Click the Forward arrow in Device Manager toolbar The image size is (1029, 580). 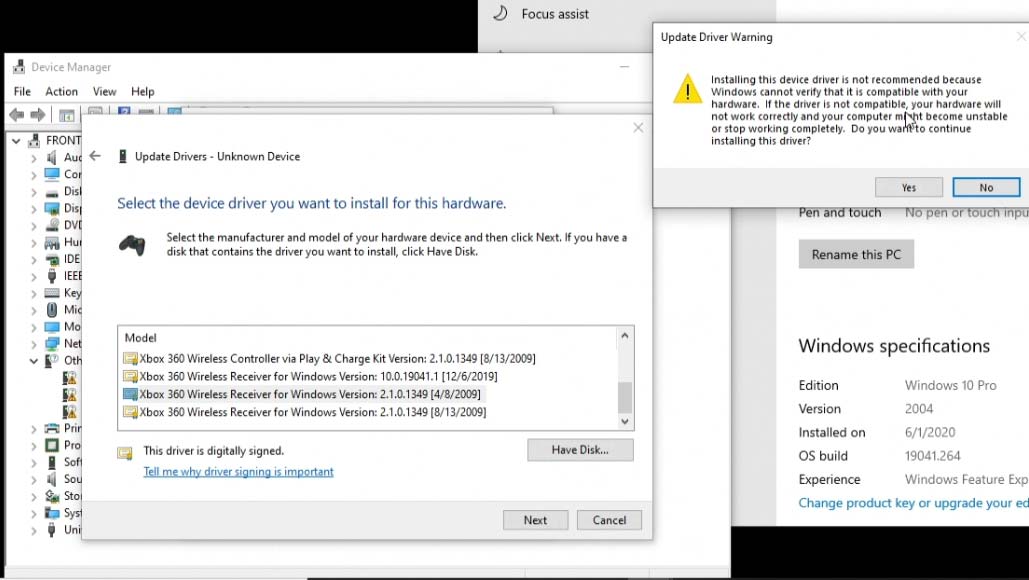(x=38, y=115)
